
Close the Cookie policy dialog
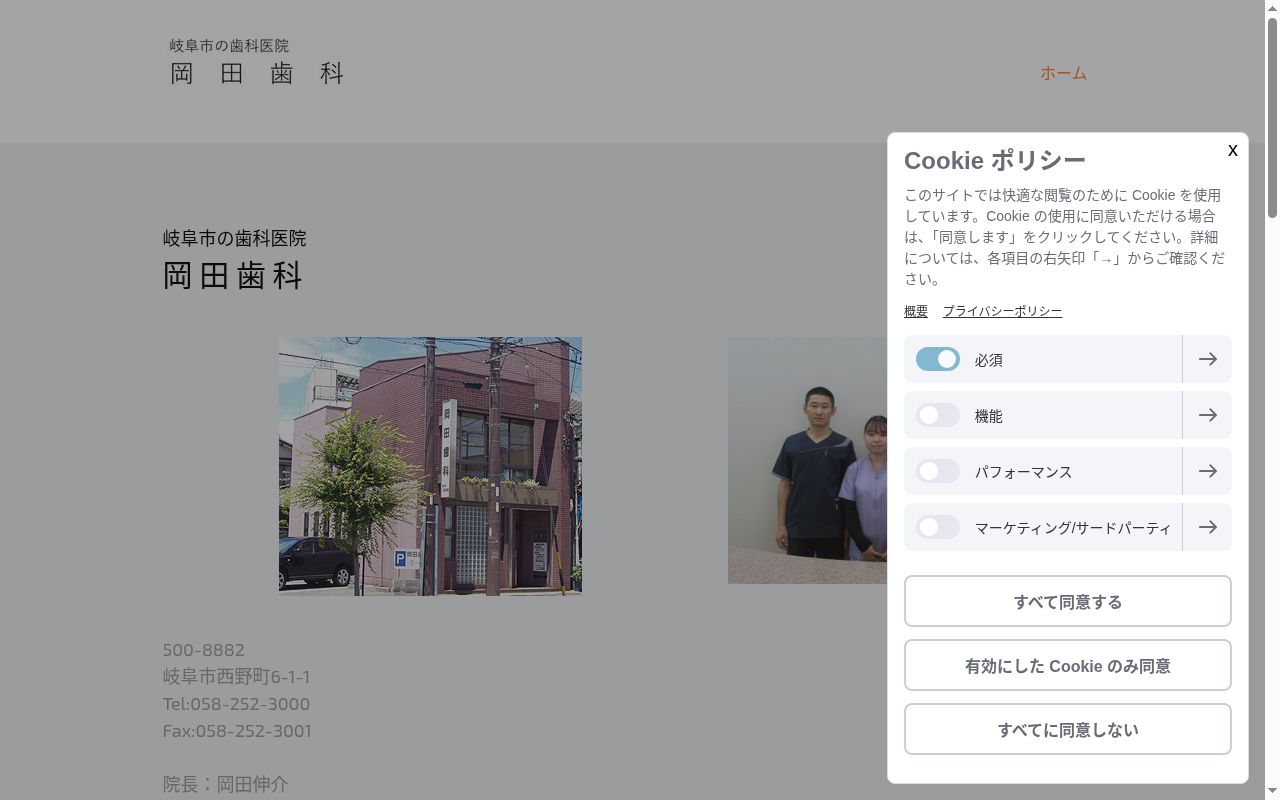click(x=1232, y=150)
